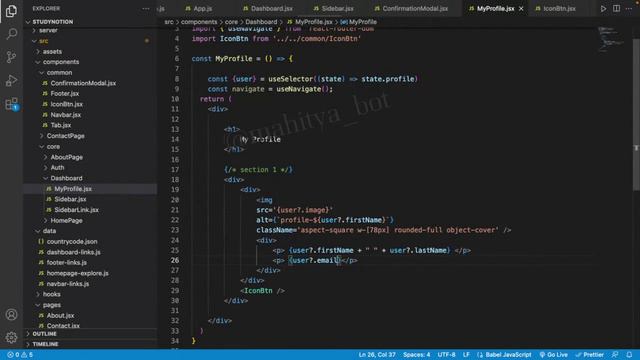The width and height of the screenshot is (640, 360).
Task: Collapse the Dashboard folder
Action: (x=66, y=178)
